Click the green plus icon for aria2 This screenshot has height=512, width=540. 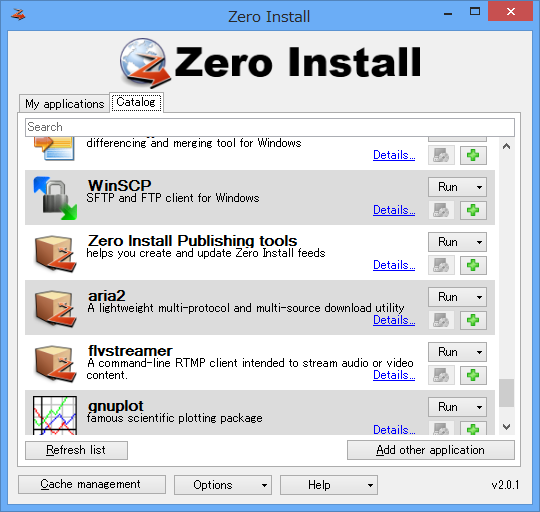click(x=473, y=320)
